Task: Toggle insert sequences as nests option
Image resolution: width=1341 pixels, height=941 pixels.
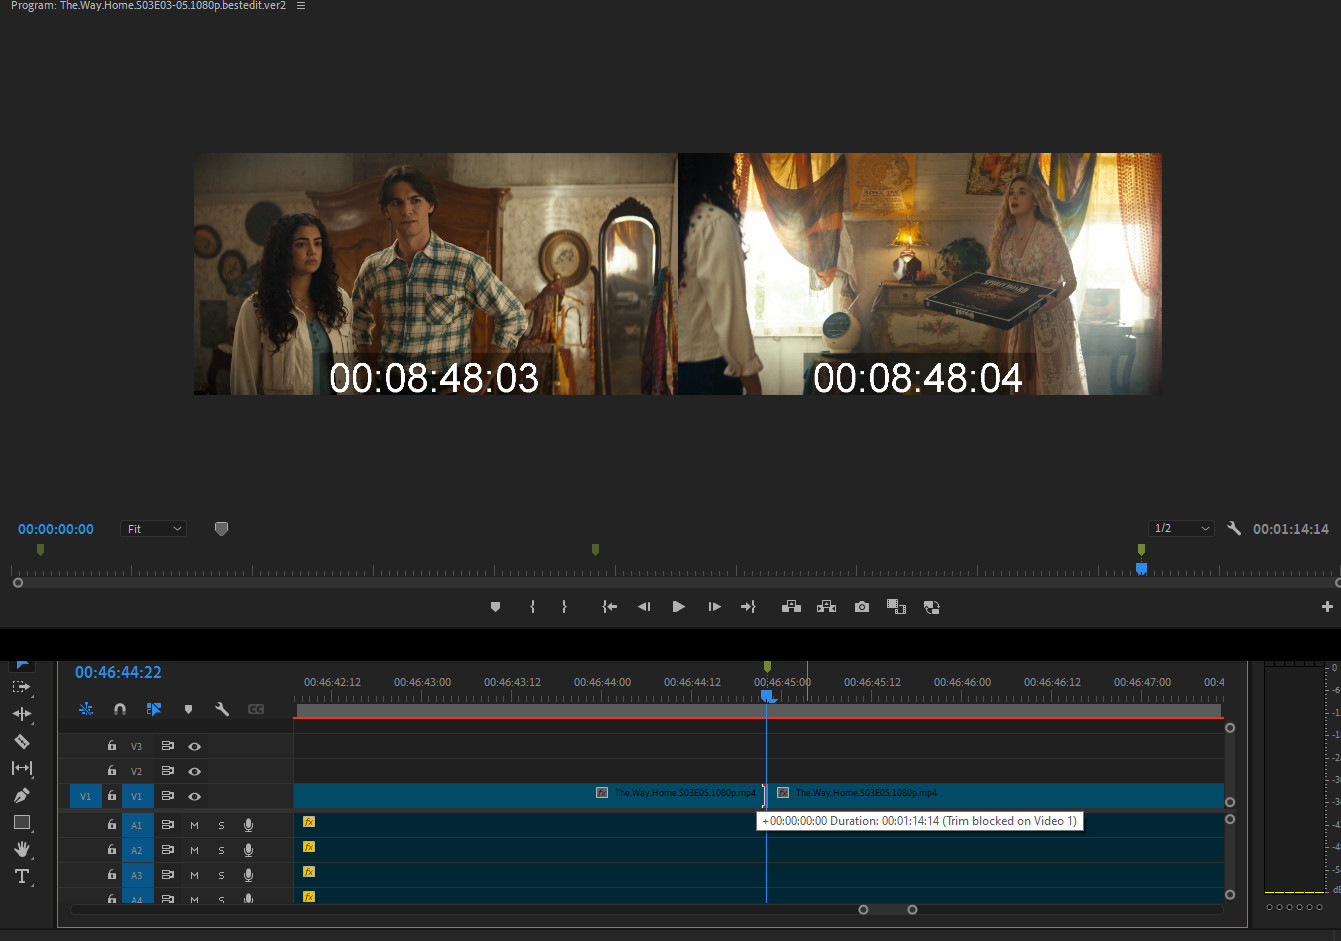Action: (x=86, y=709)
